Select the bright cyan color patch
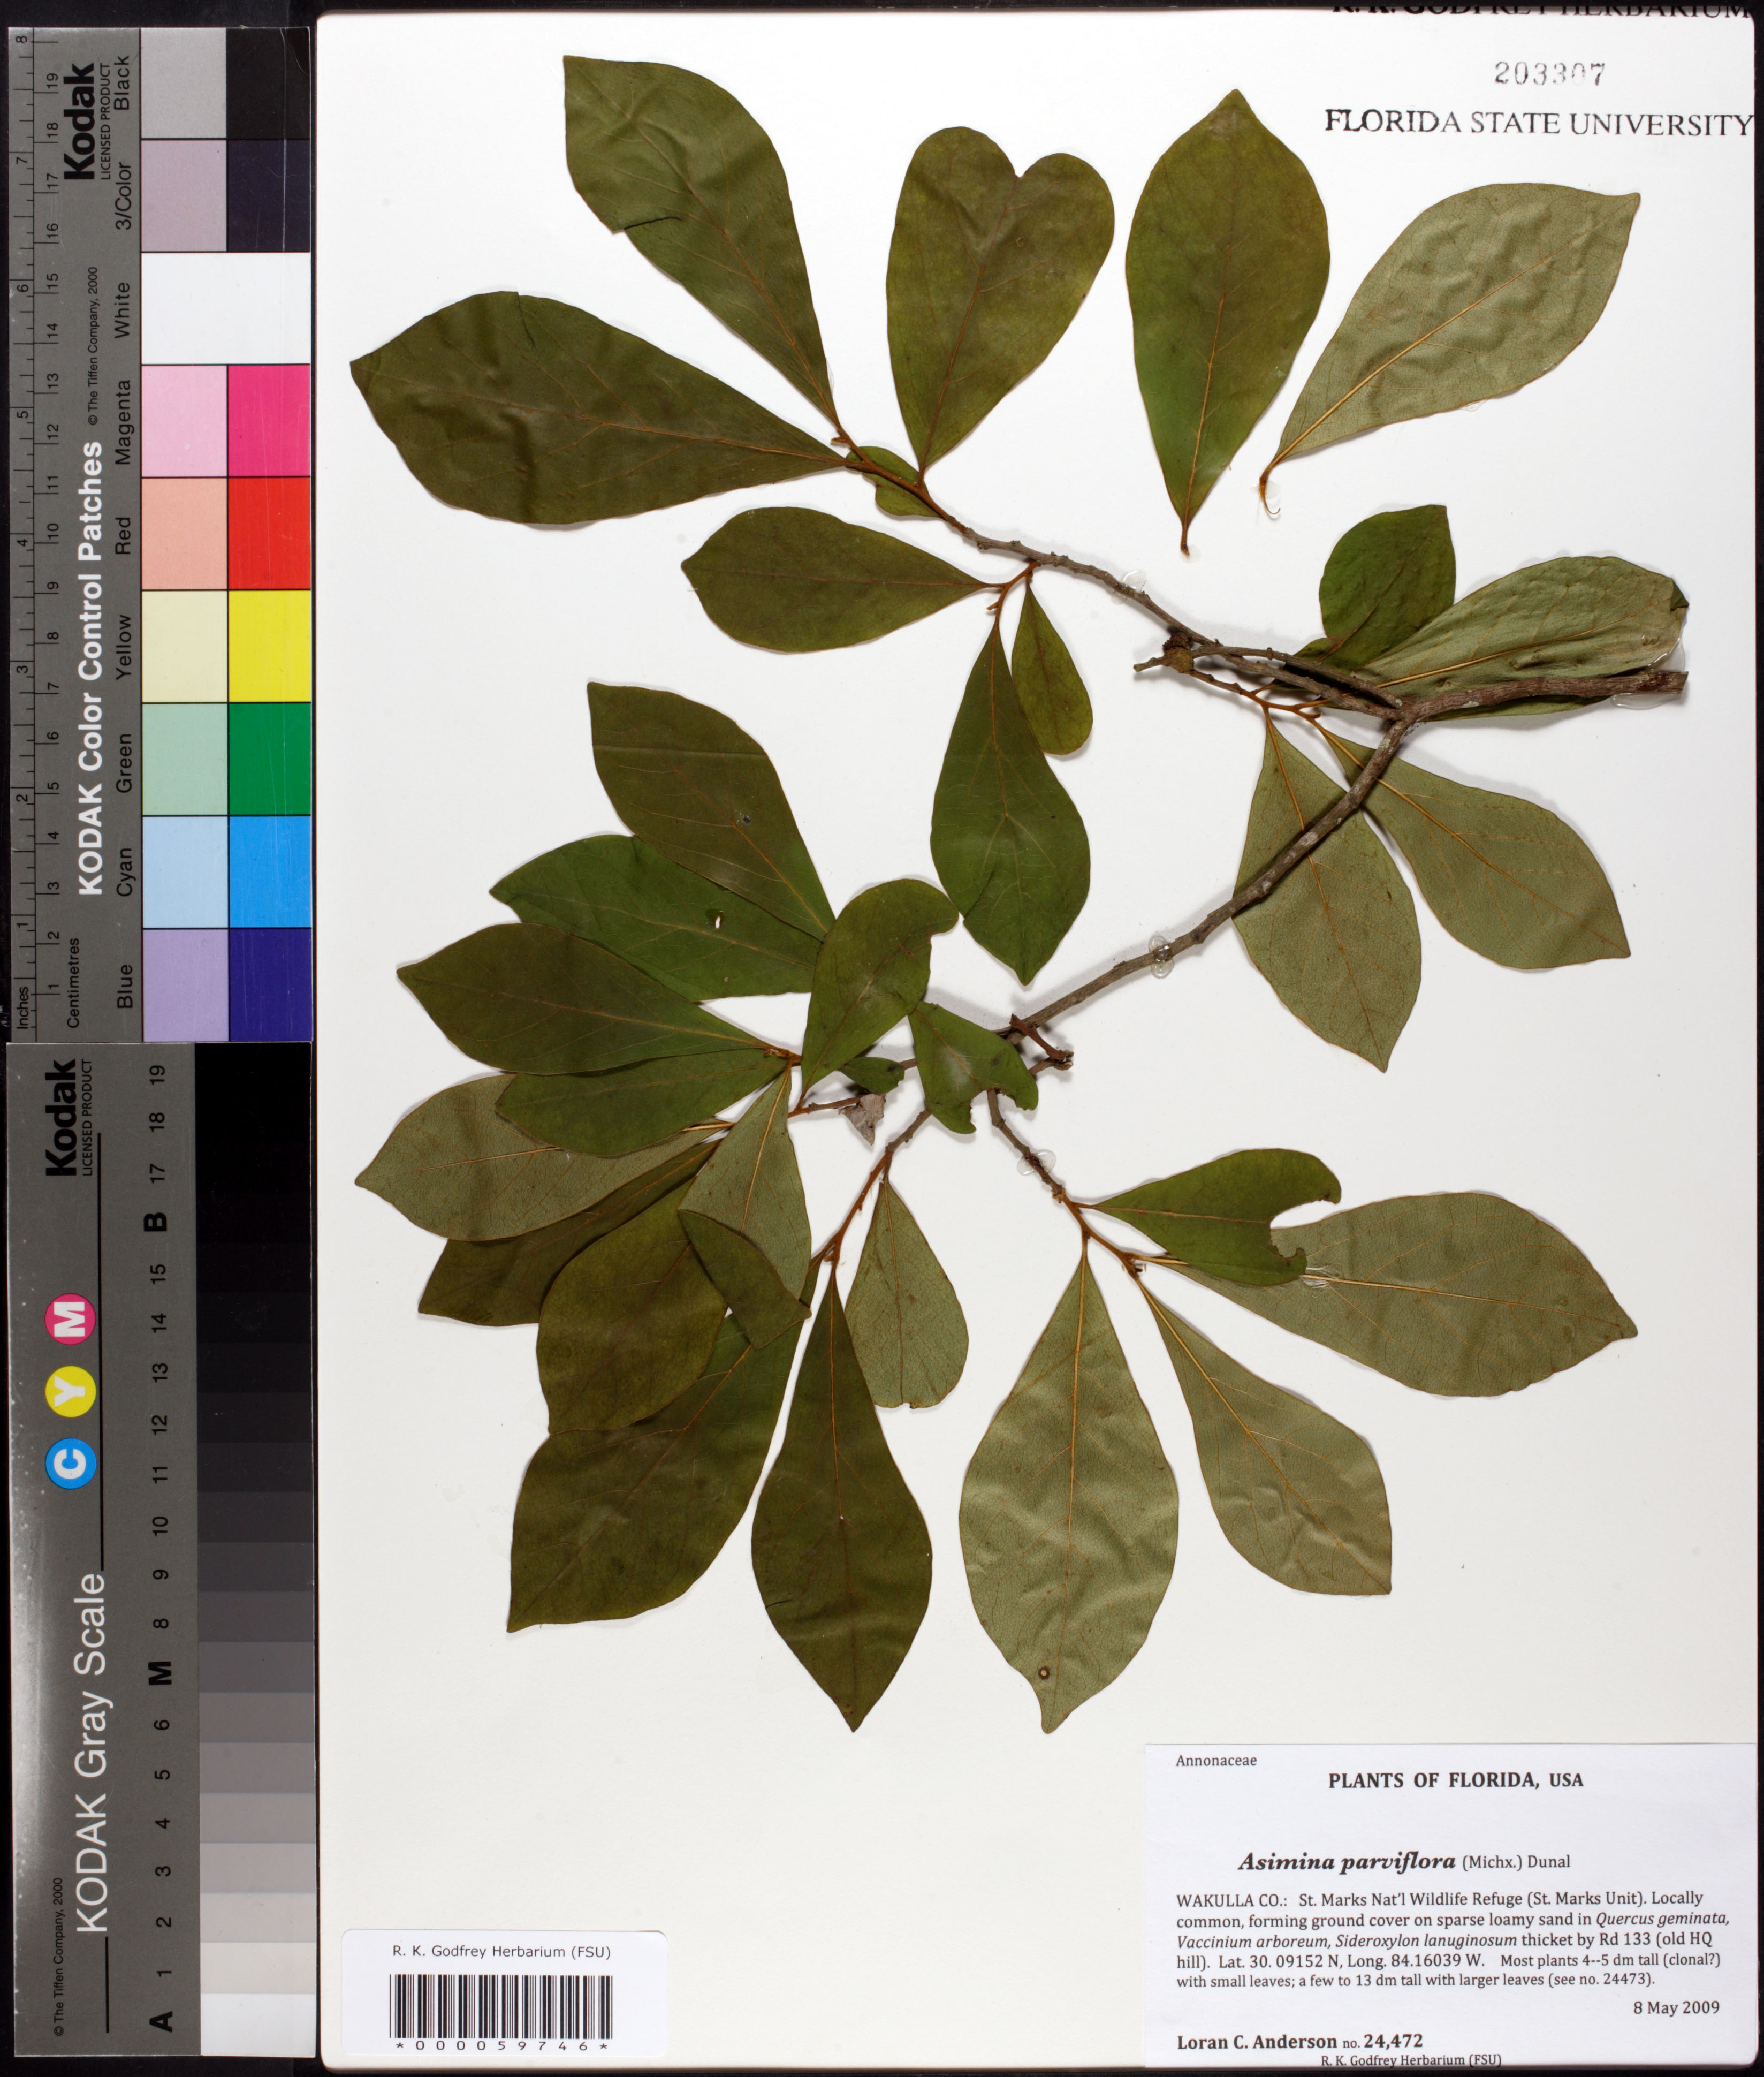The image size is (1764, 2077). coord(269,871)
